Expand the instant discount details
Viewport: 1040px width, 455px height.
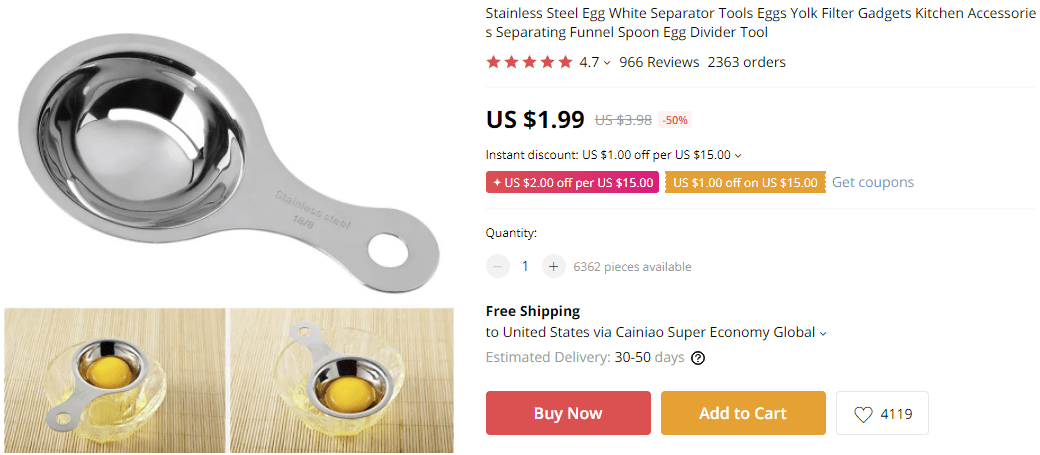[x=738, y=156]
